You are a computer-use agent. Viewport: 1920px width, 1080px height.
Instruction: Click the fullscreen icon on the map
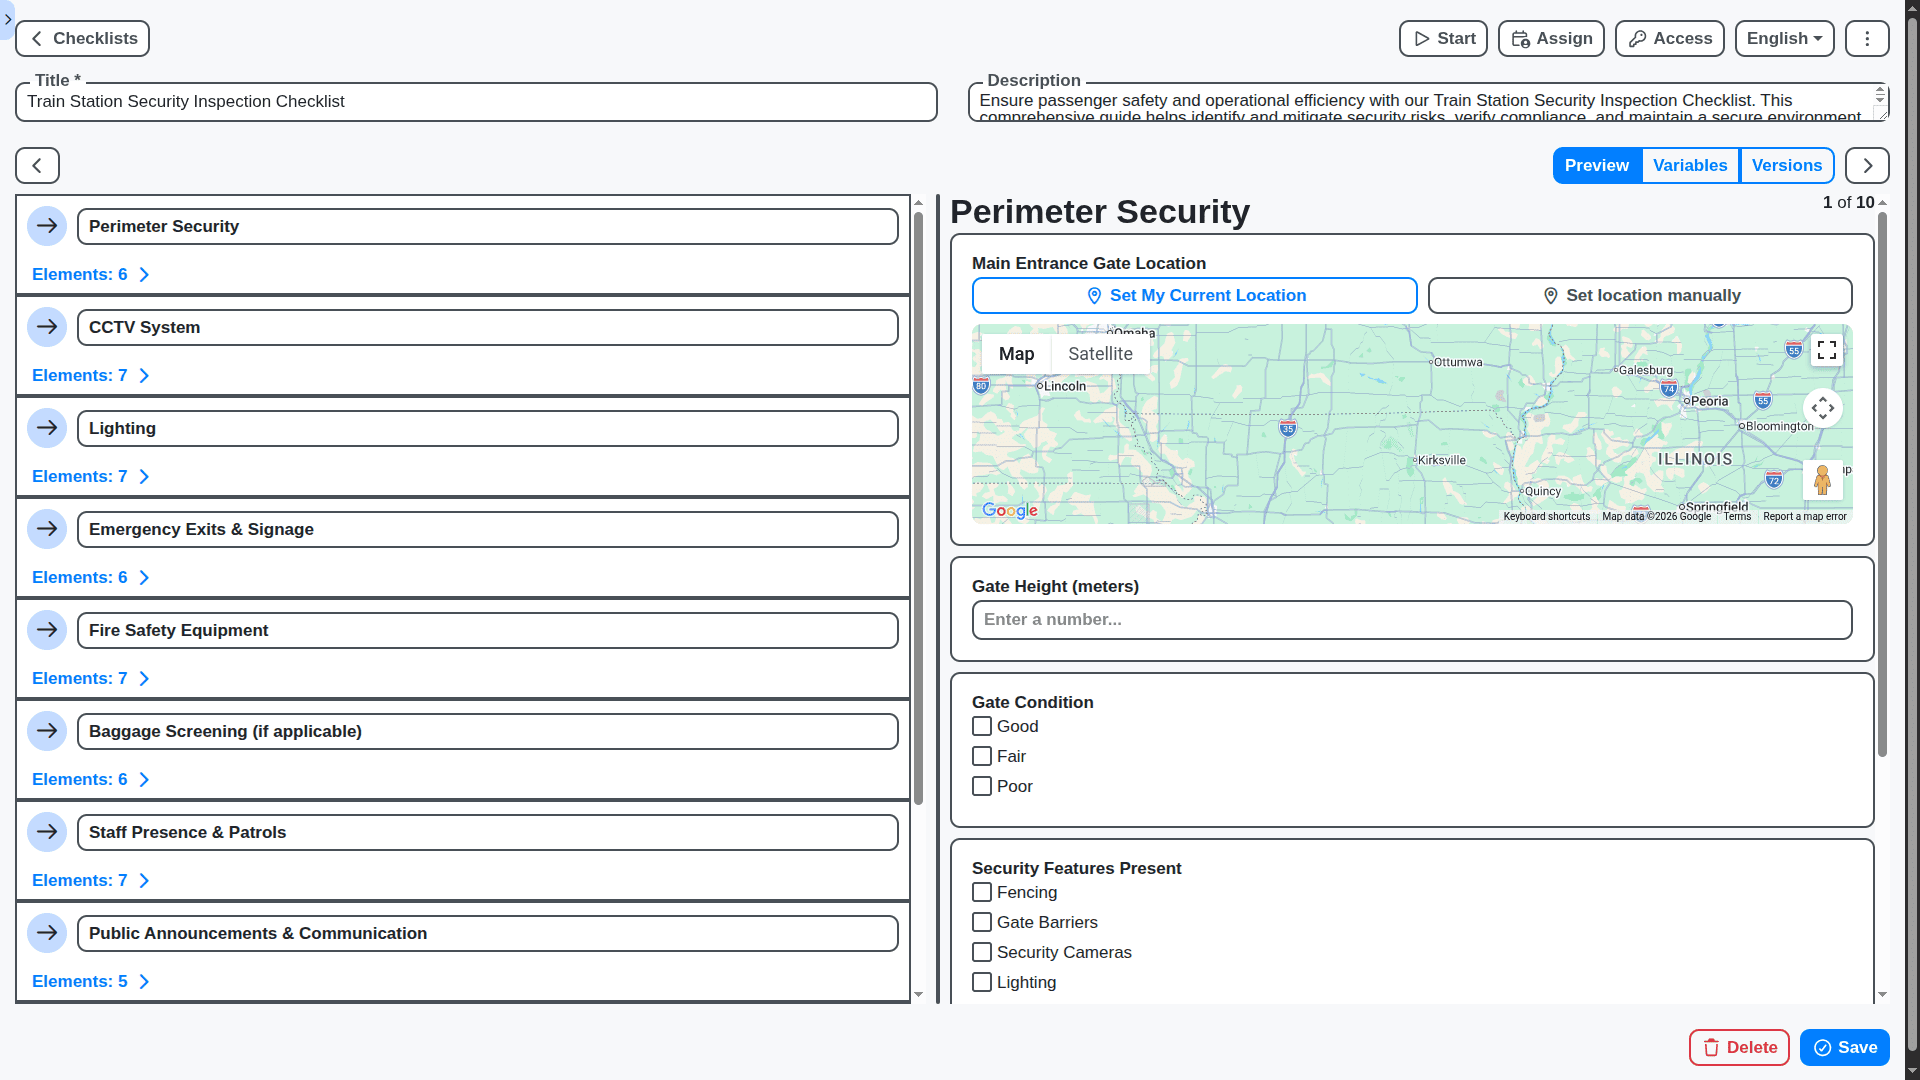click(1826, 350)
